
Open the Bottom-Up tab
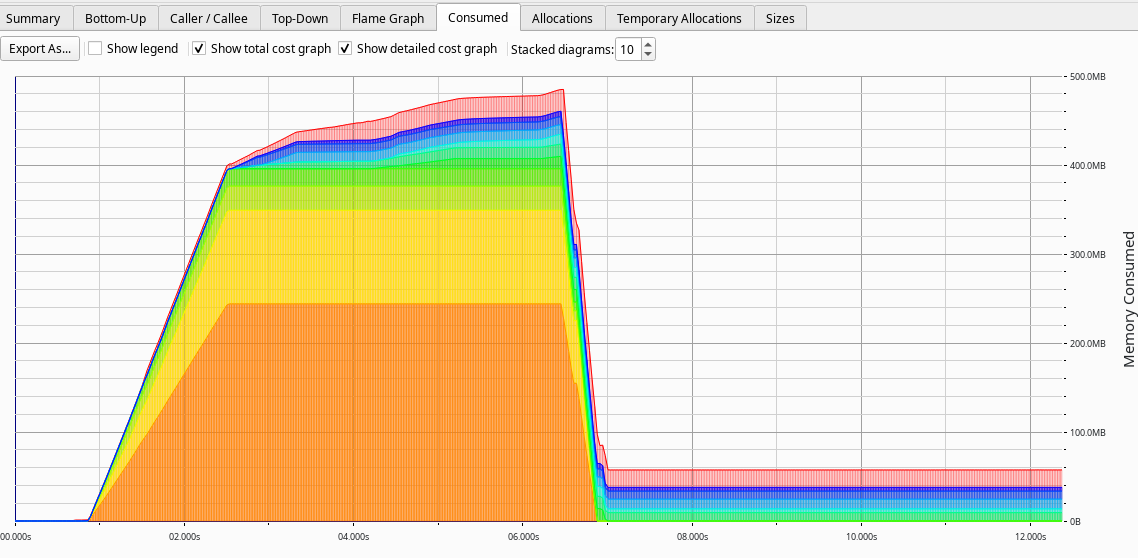coord(115,18)
